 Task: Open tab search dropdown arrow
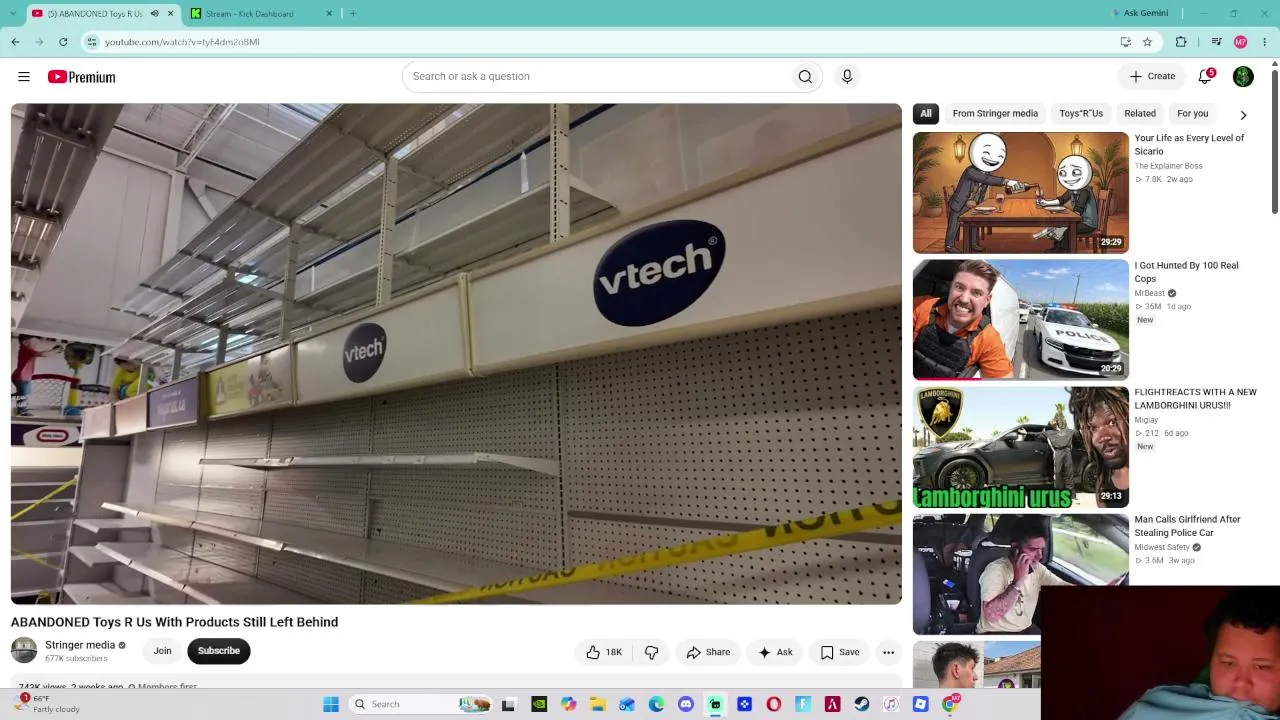coord(15,13)
